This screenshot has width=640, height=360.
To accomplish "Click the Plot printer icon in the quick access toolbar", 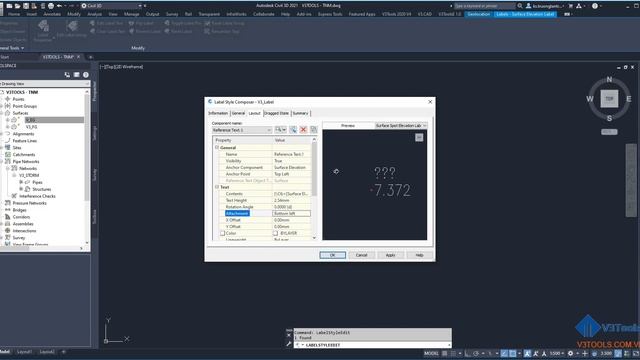I will point(51,6).
